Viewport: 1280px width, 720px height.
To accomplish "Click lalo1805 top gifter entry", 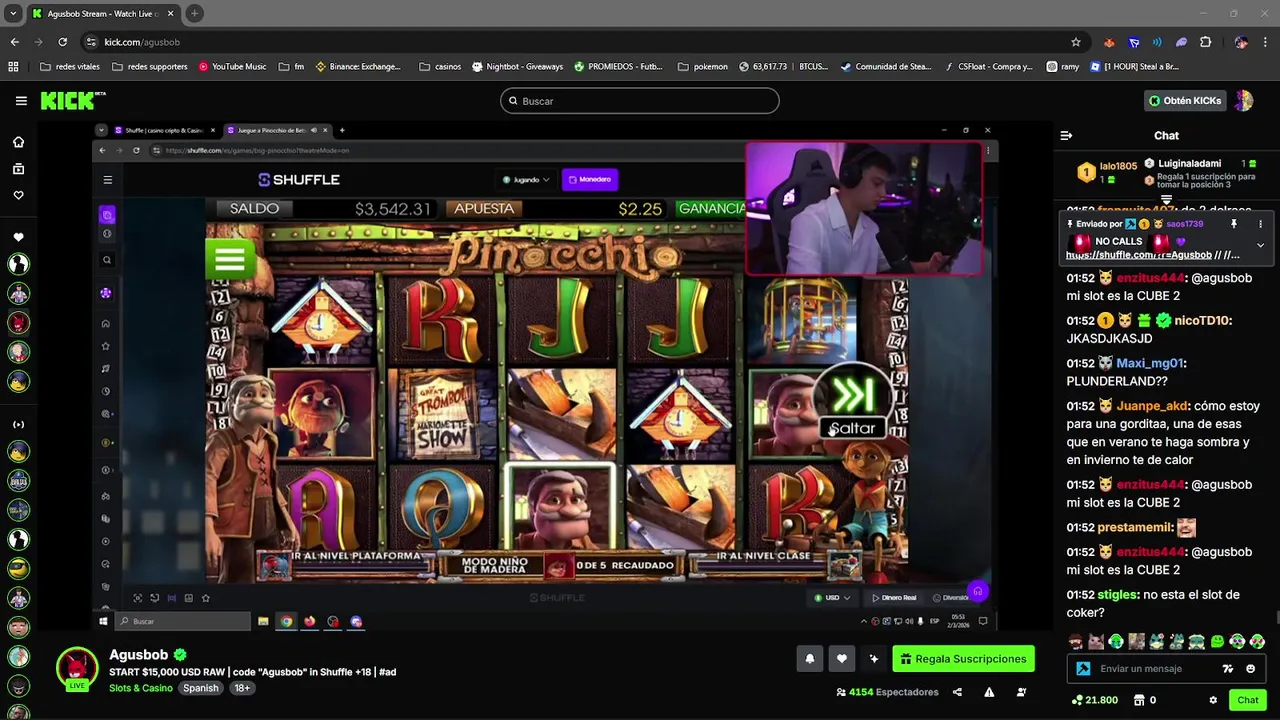I will coord(1107,173).
